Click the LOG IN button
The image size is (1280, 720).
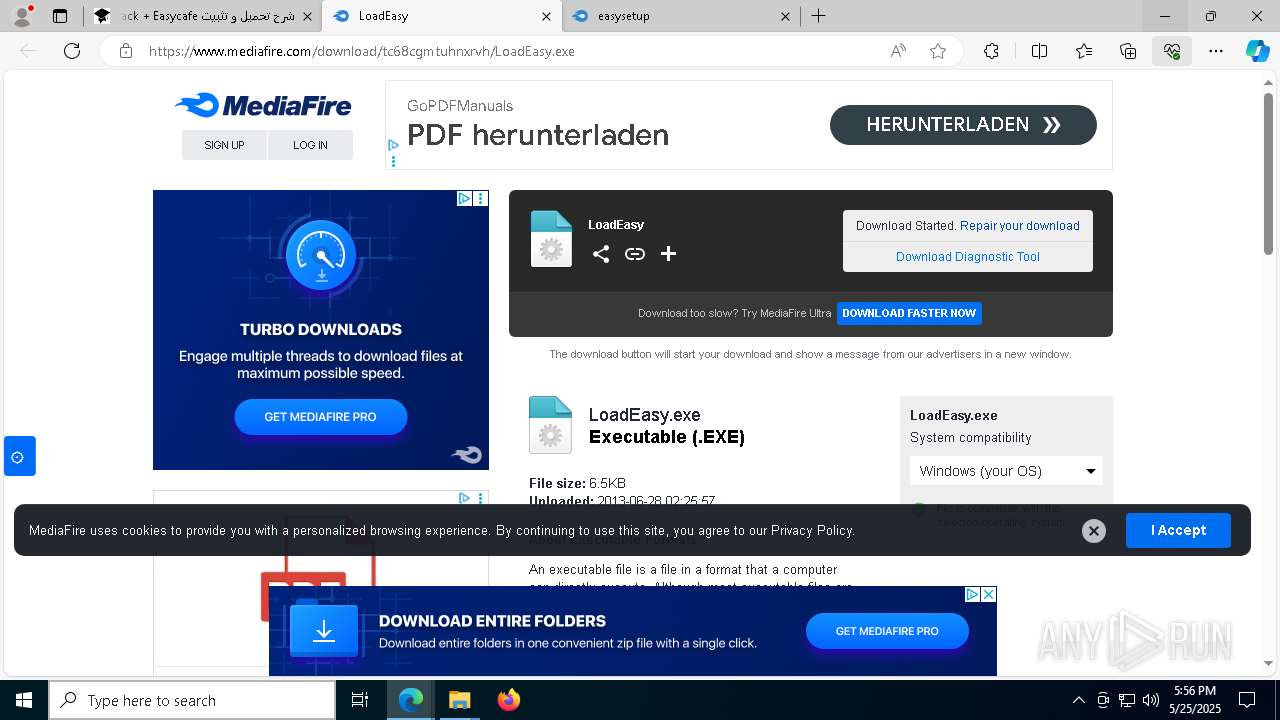coord(310,145)
